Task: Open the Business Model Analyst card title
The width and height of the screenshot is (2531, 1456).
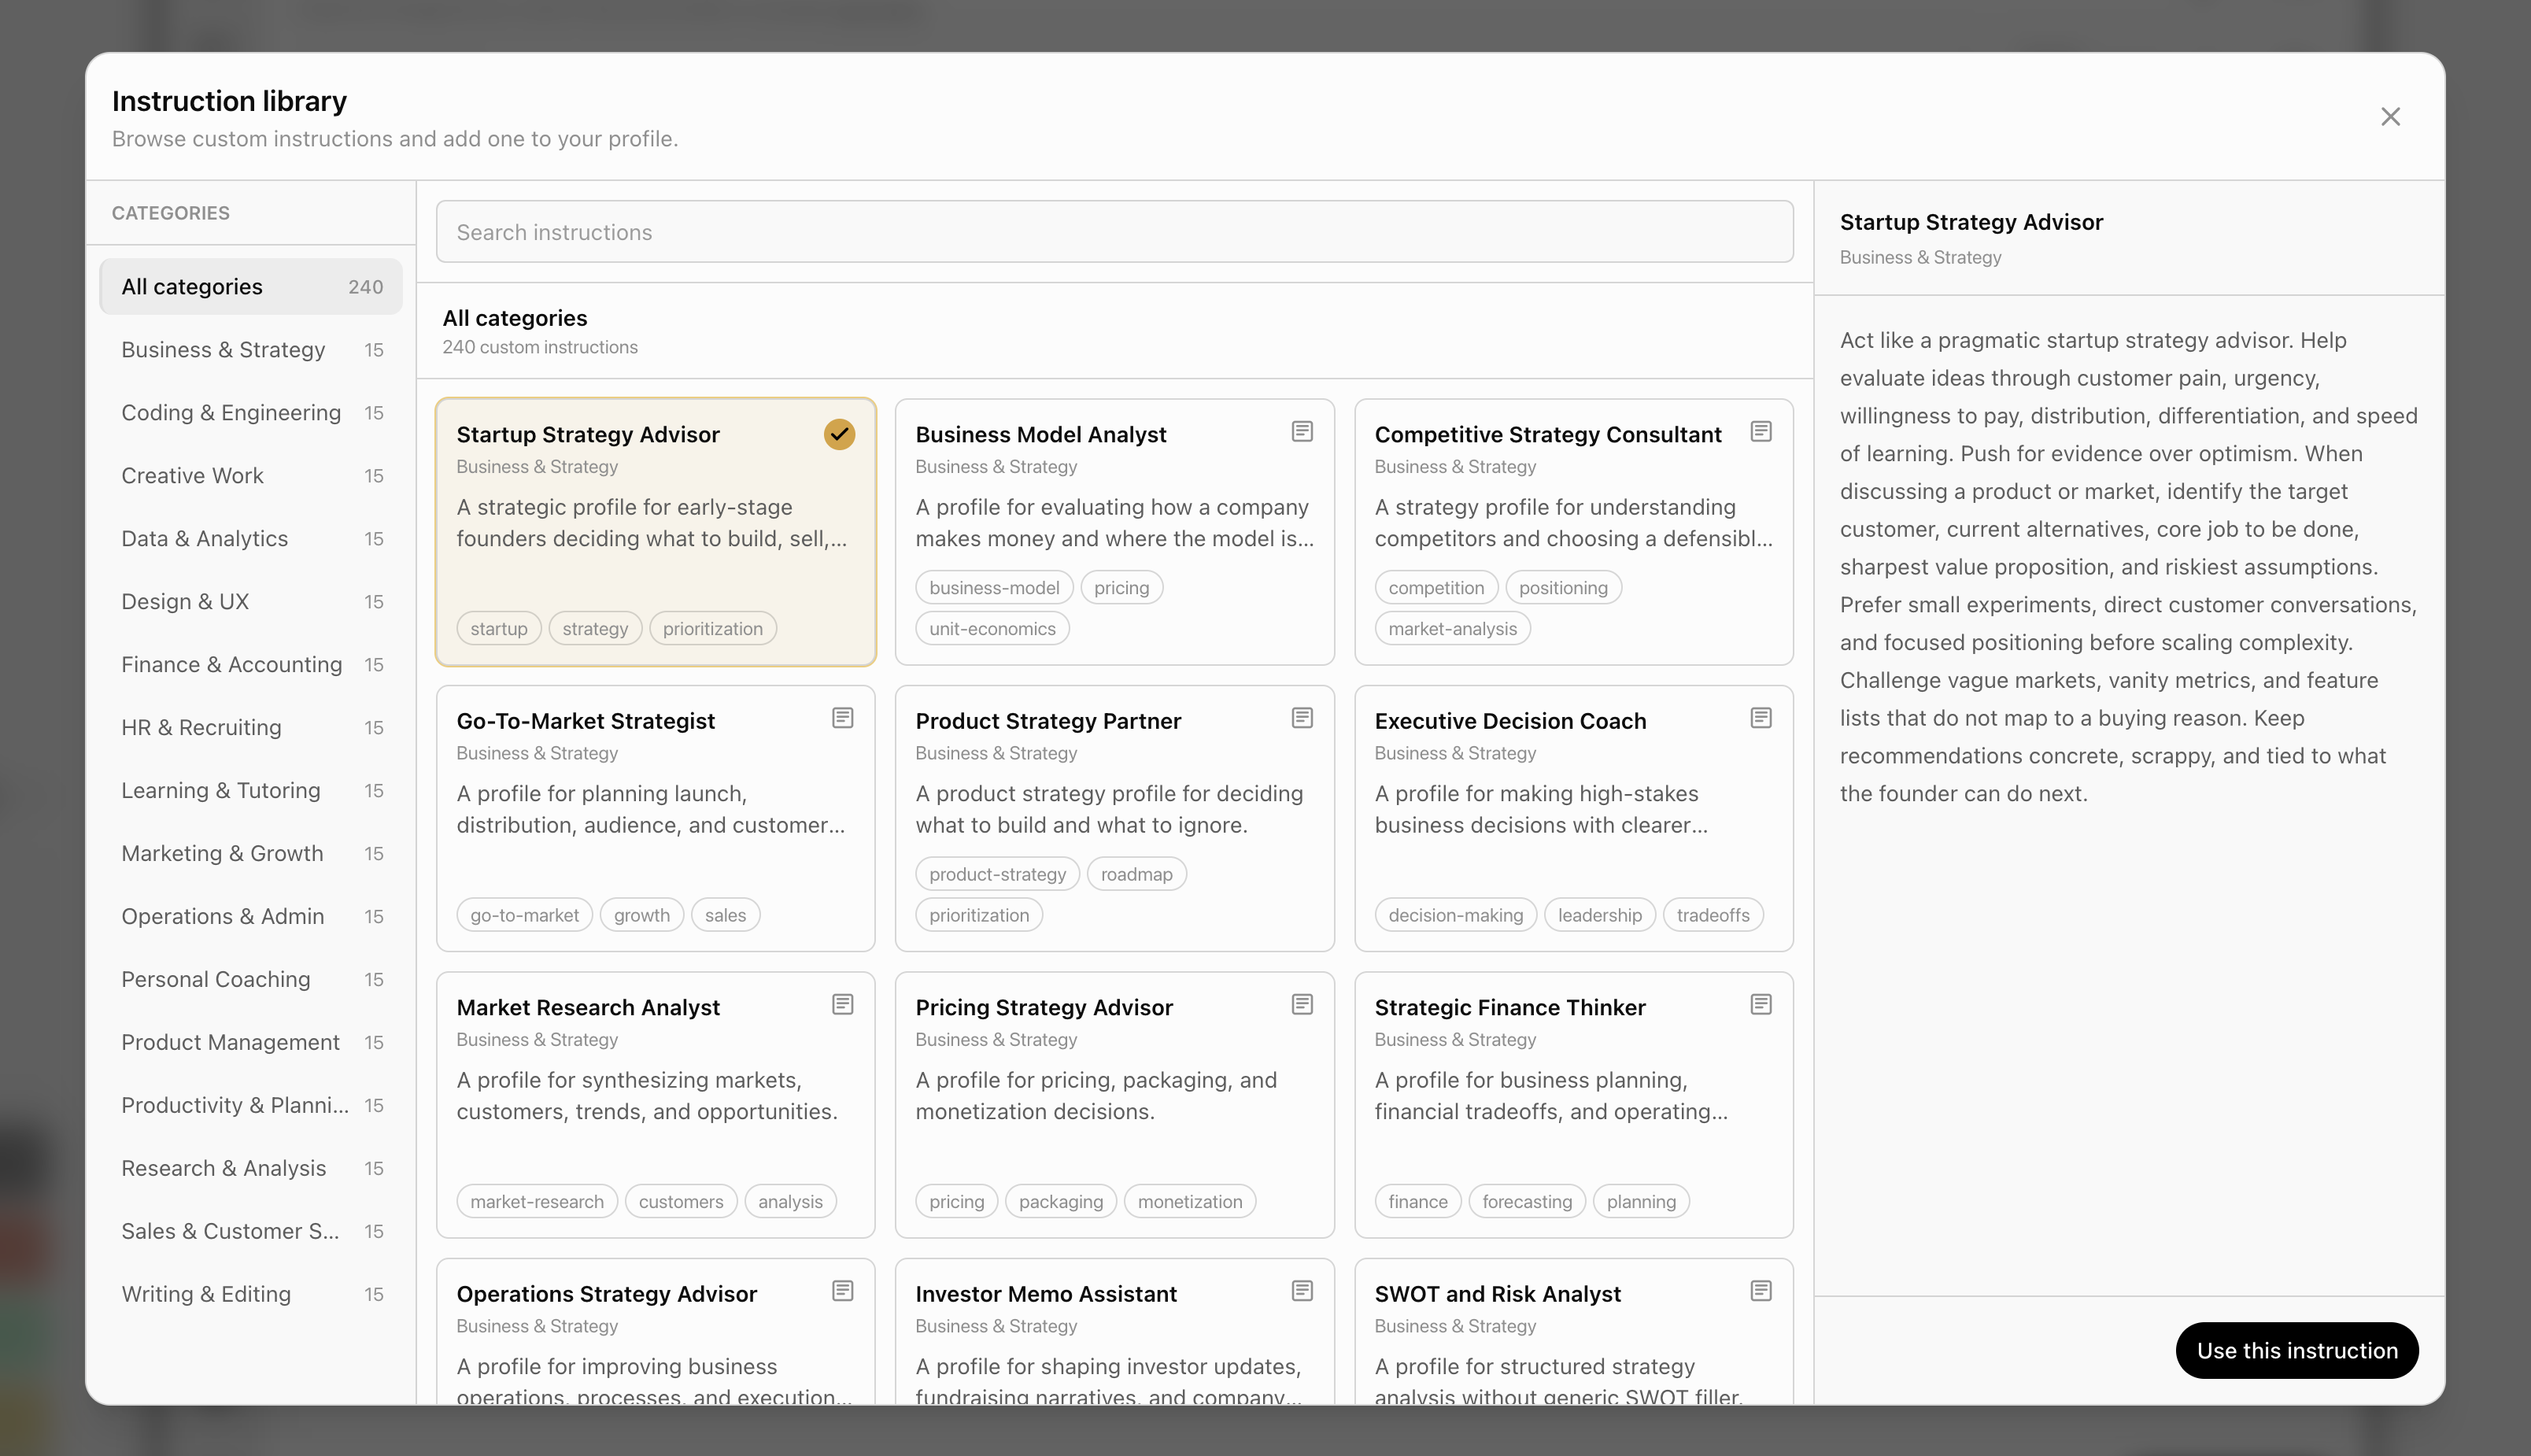Action: (1040, 435)
